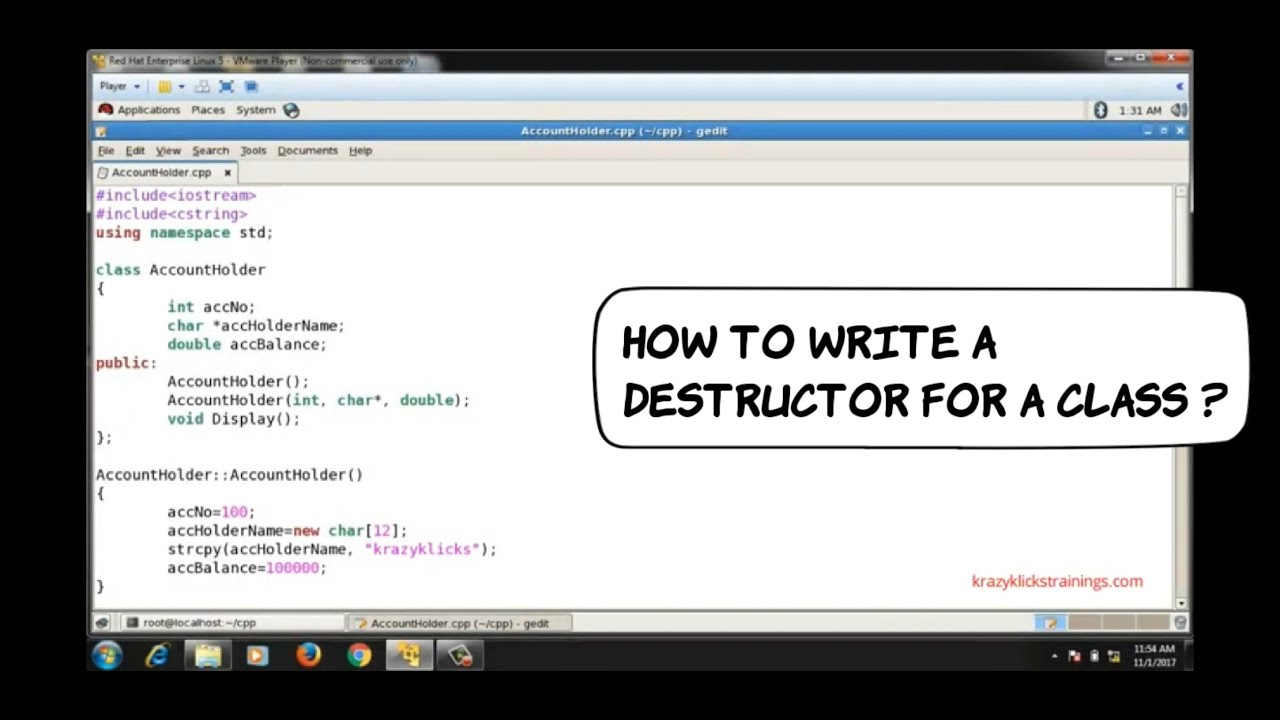1280x720 pixels.
Task: Click the Bluetooth panel icon
Action: (x=1101, y=110)
